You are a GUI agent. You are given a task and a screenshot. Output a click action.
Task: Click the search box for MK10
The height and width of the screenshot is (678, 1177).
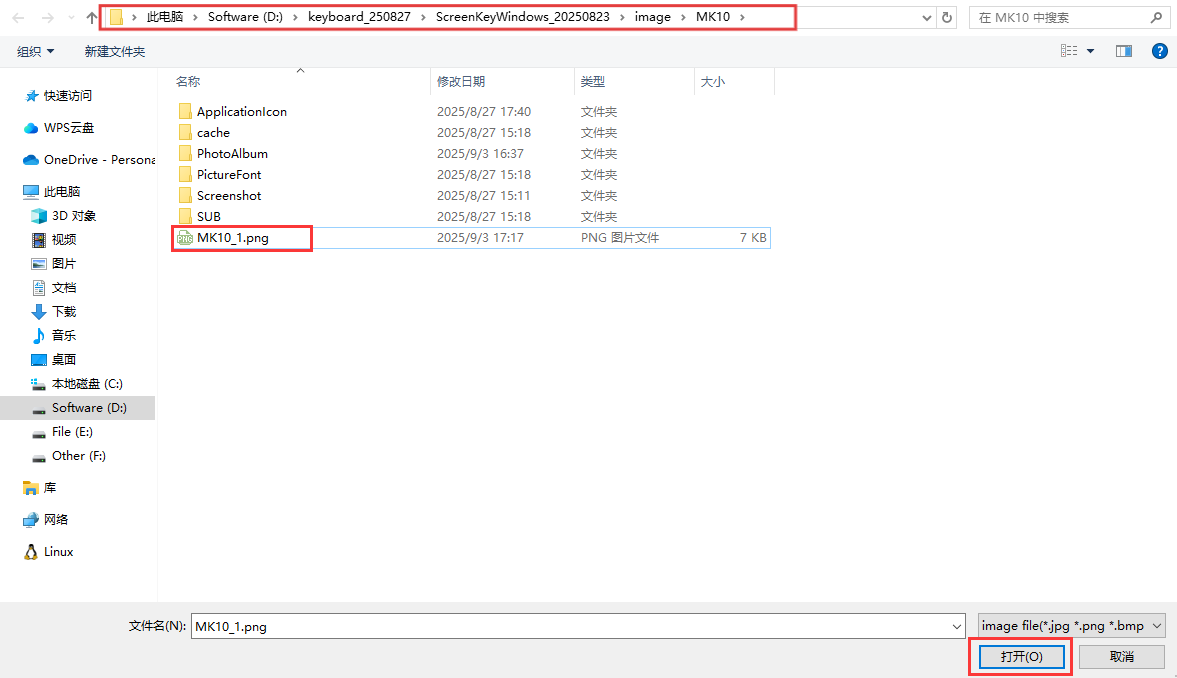[1065, 18]
